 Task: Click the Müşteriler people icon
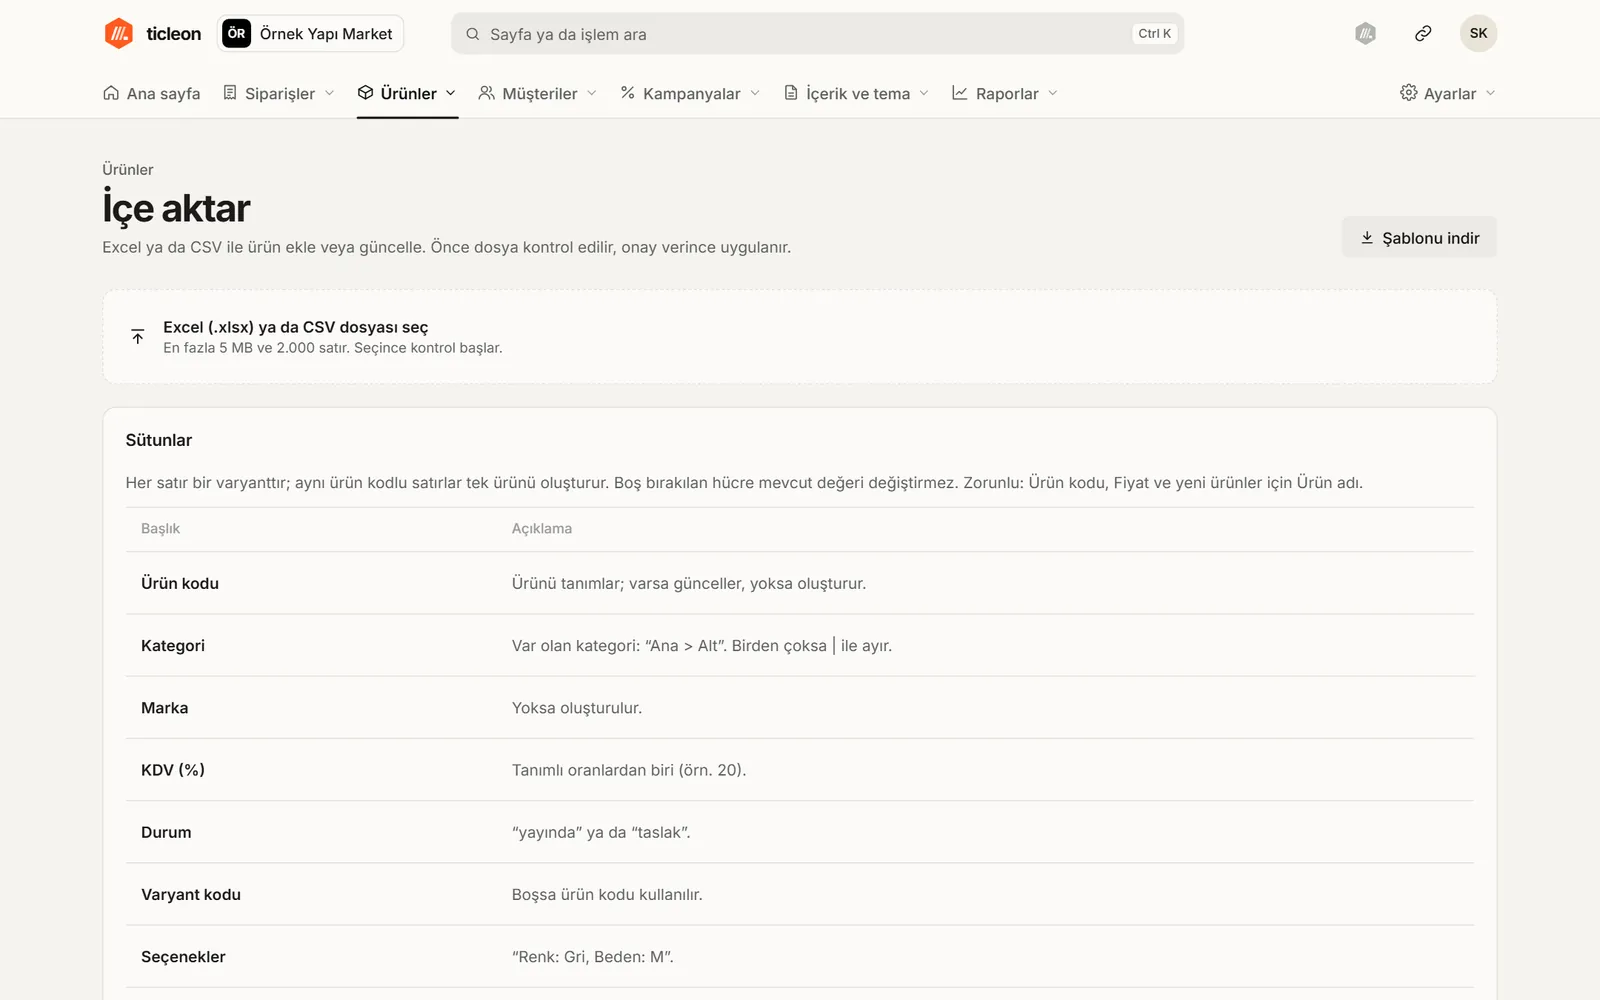tap(487, 93)
